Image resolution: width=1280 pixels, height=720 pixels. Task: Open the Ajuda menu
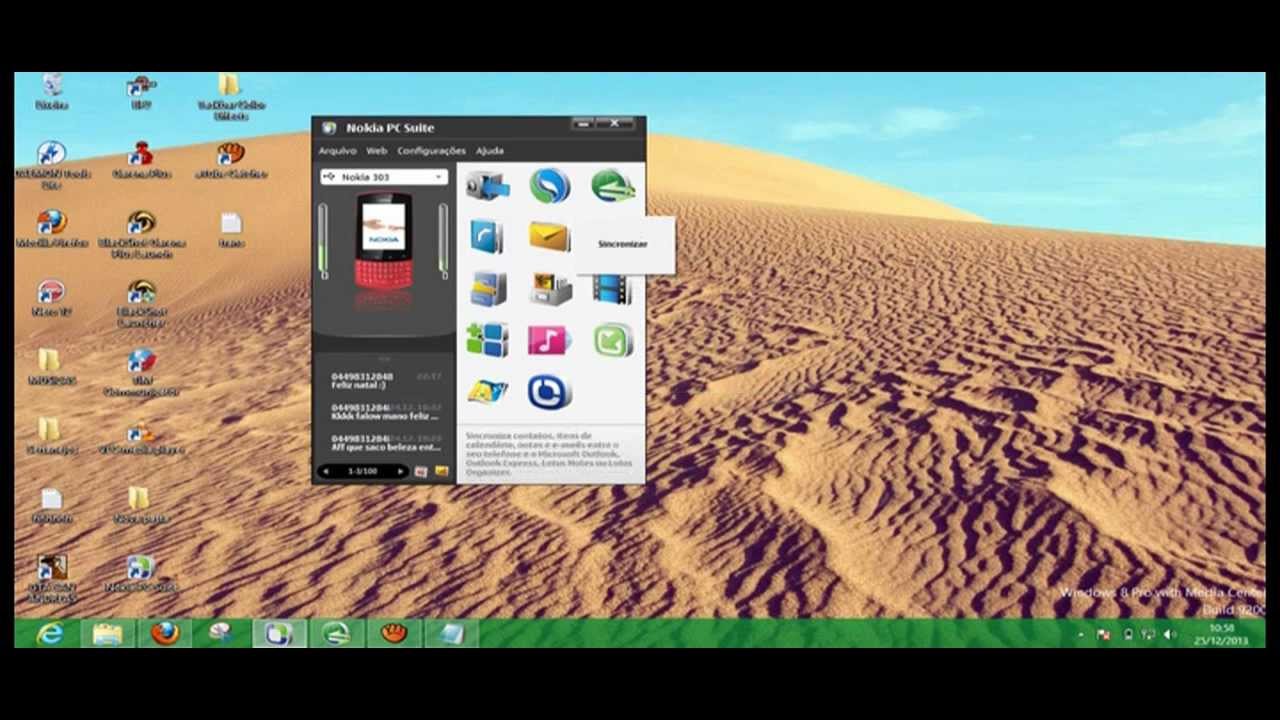pos(490,151)
